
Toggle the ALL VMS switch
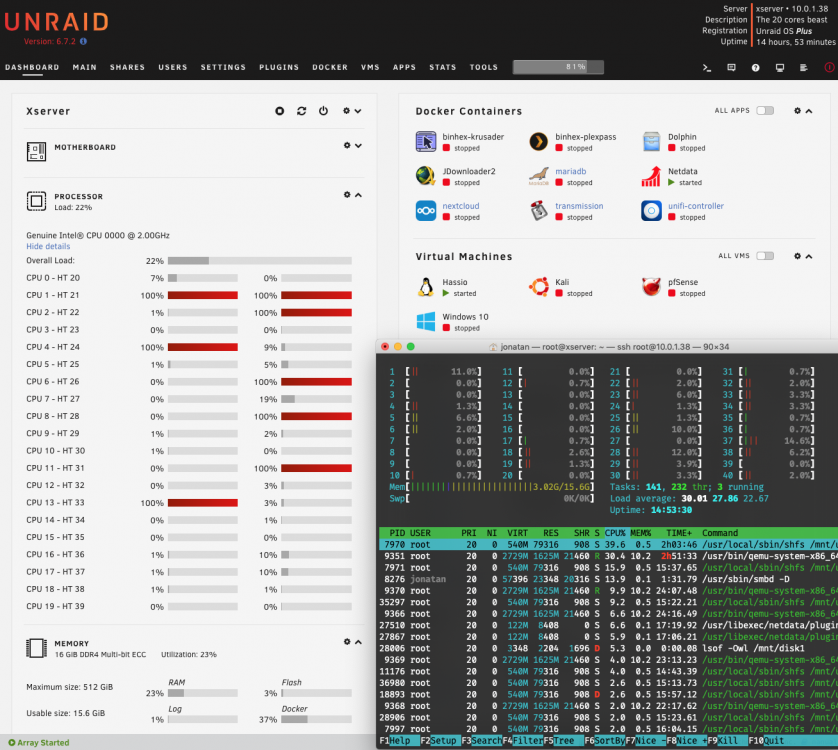[765, 256]
